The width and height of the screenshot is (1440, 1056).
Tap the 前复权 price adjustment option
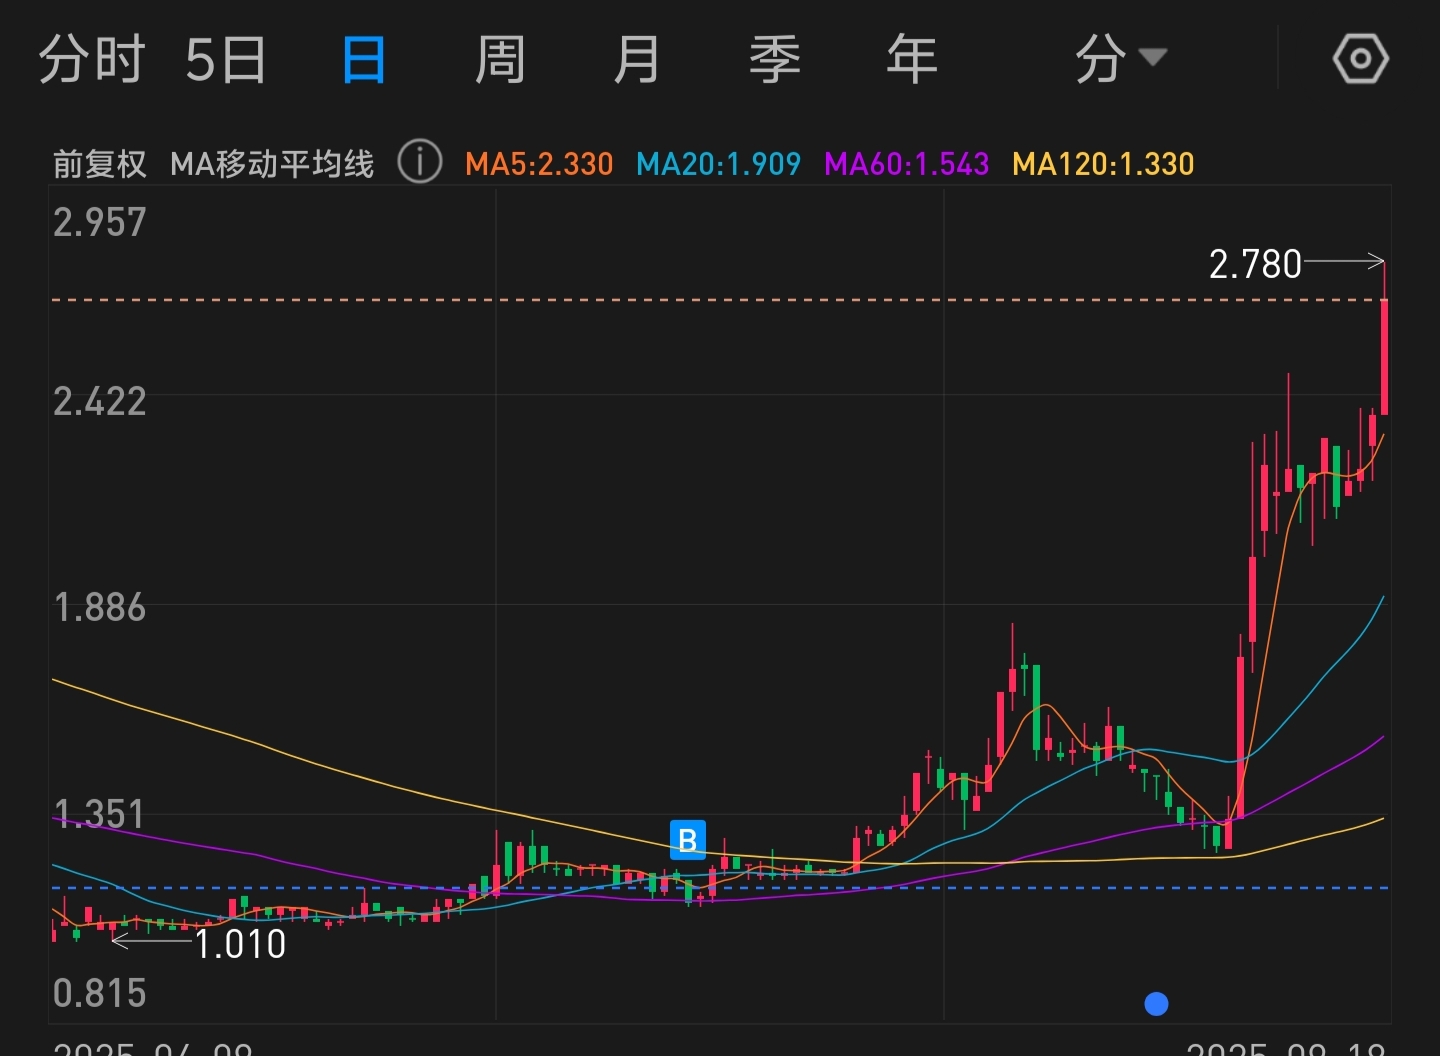point(100,164)
